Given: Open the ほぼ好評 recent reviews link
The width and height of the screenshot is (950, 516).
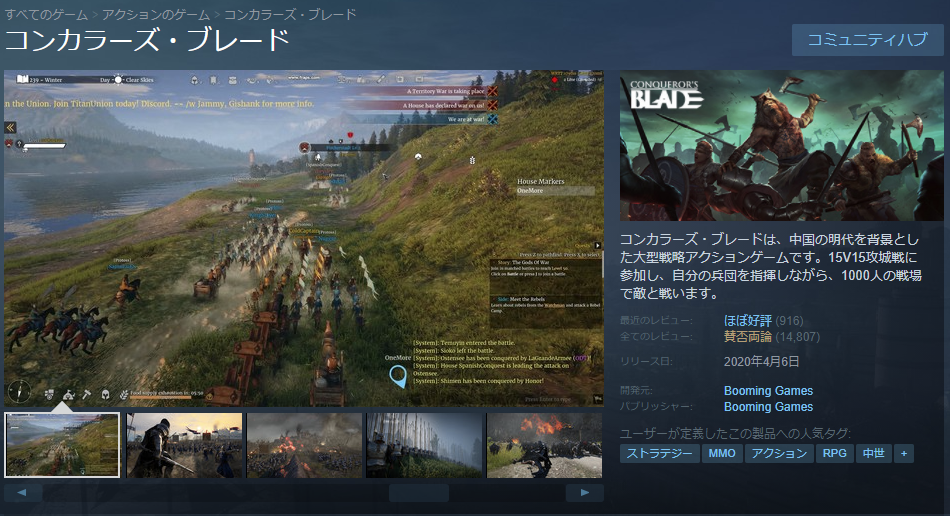Looking at the screenshot, I should (748, 320).
